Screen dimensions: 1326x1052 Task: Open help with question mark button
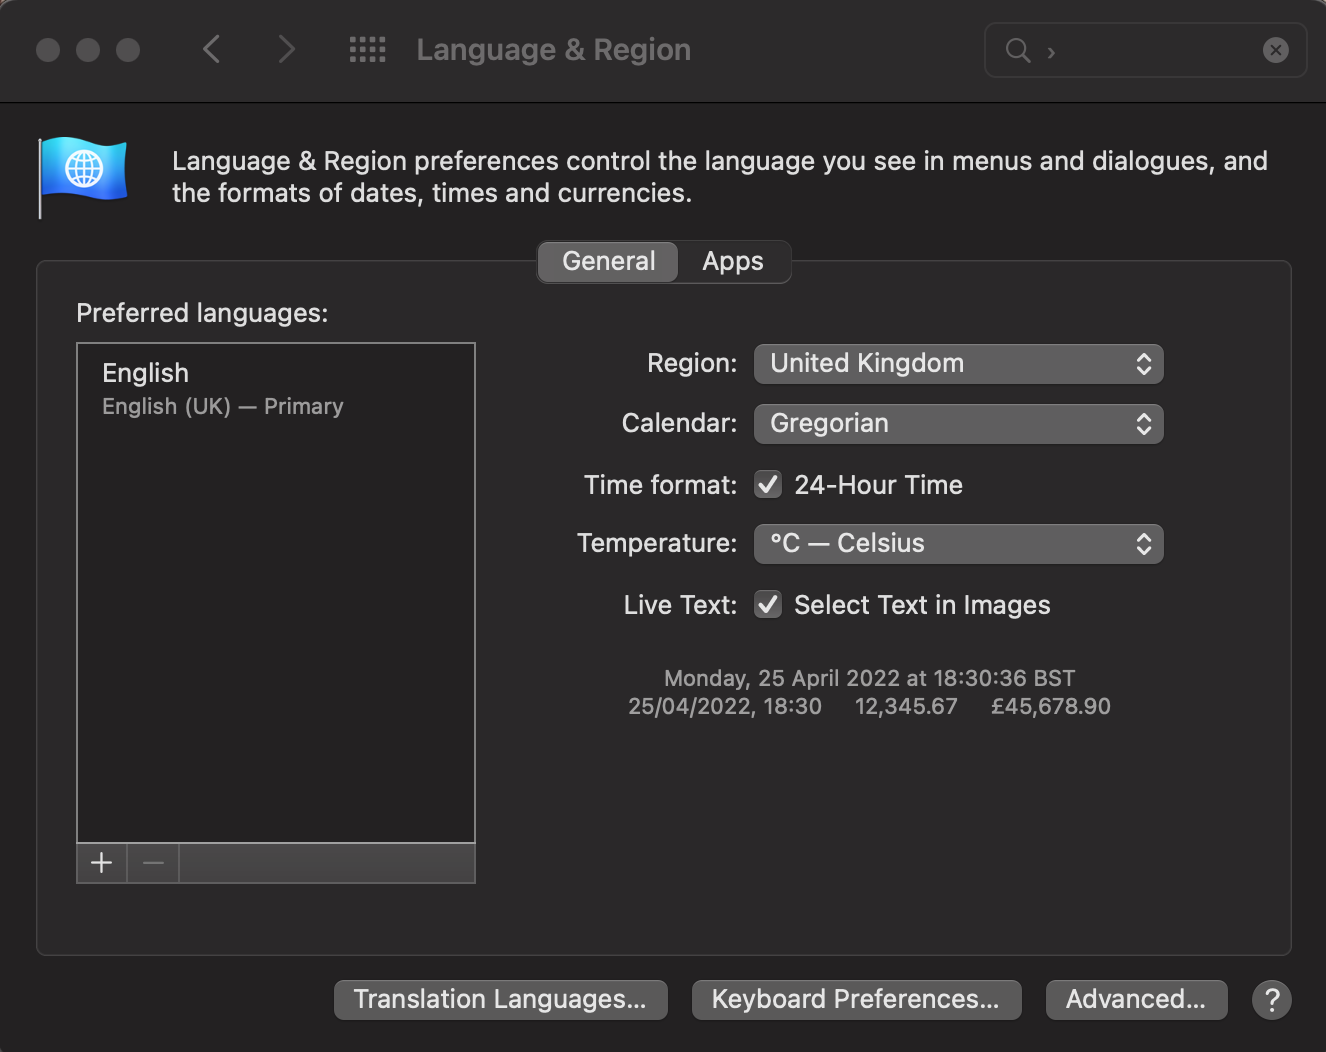coord(1272,1000)
